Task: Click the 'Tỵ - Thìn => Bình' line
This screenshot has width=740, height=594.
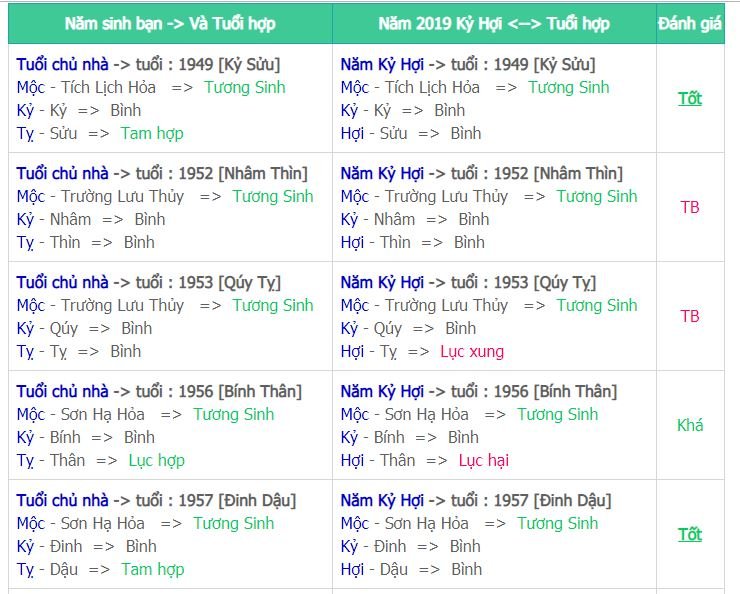Action: 85,243
